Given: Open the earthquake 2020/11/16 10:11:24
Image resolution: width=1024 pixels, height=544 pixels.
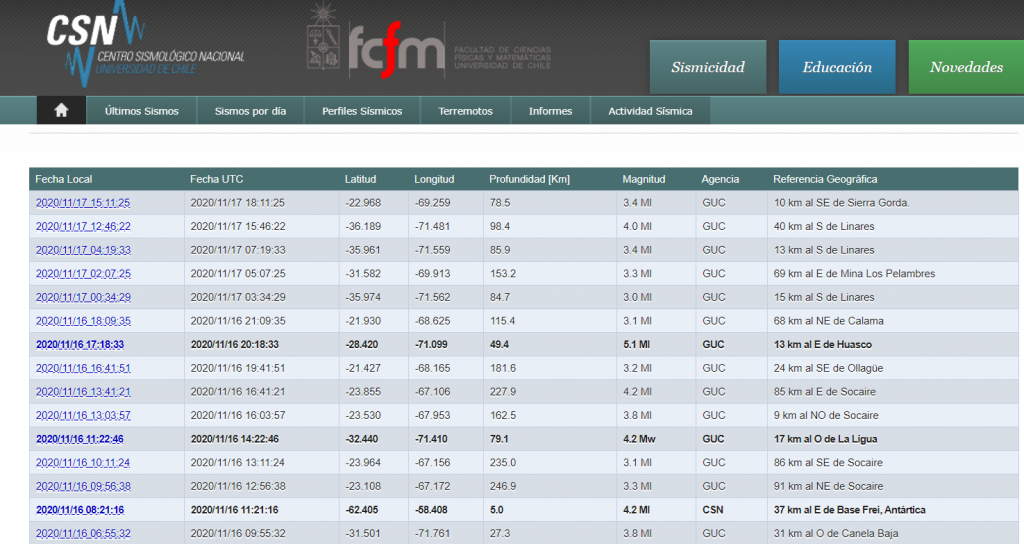Looking at the screenshot, I should point(83,462).
